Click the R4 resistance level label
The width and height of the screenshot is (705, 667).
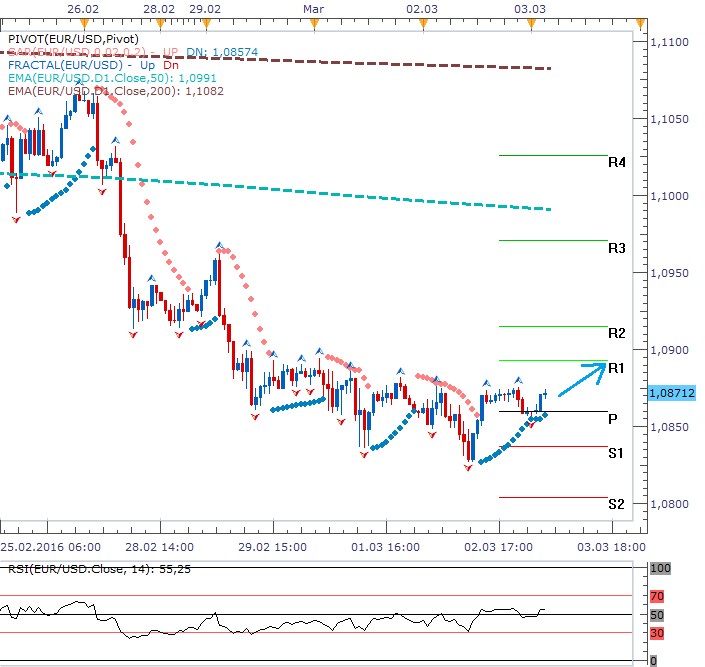(x=616, y=162)
